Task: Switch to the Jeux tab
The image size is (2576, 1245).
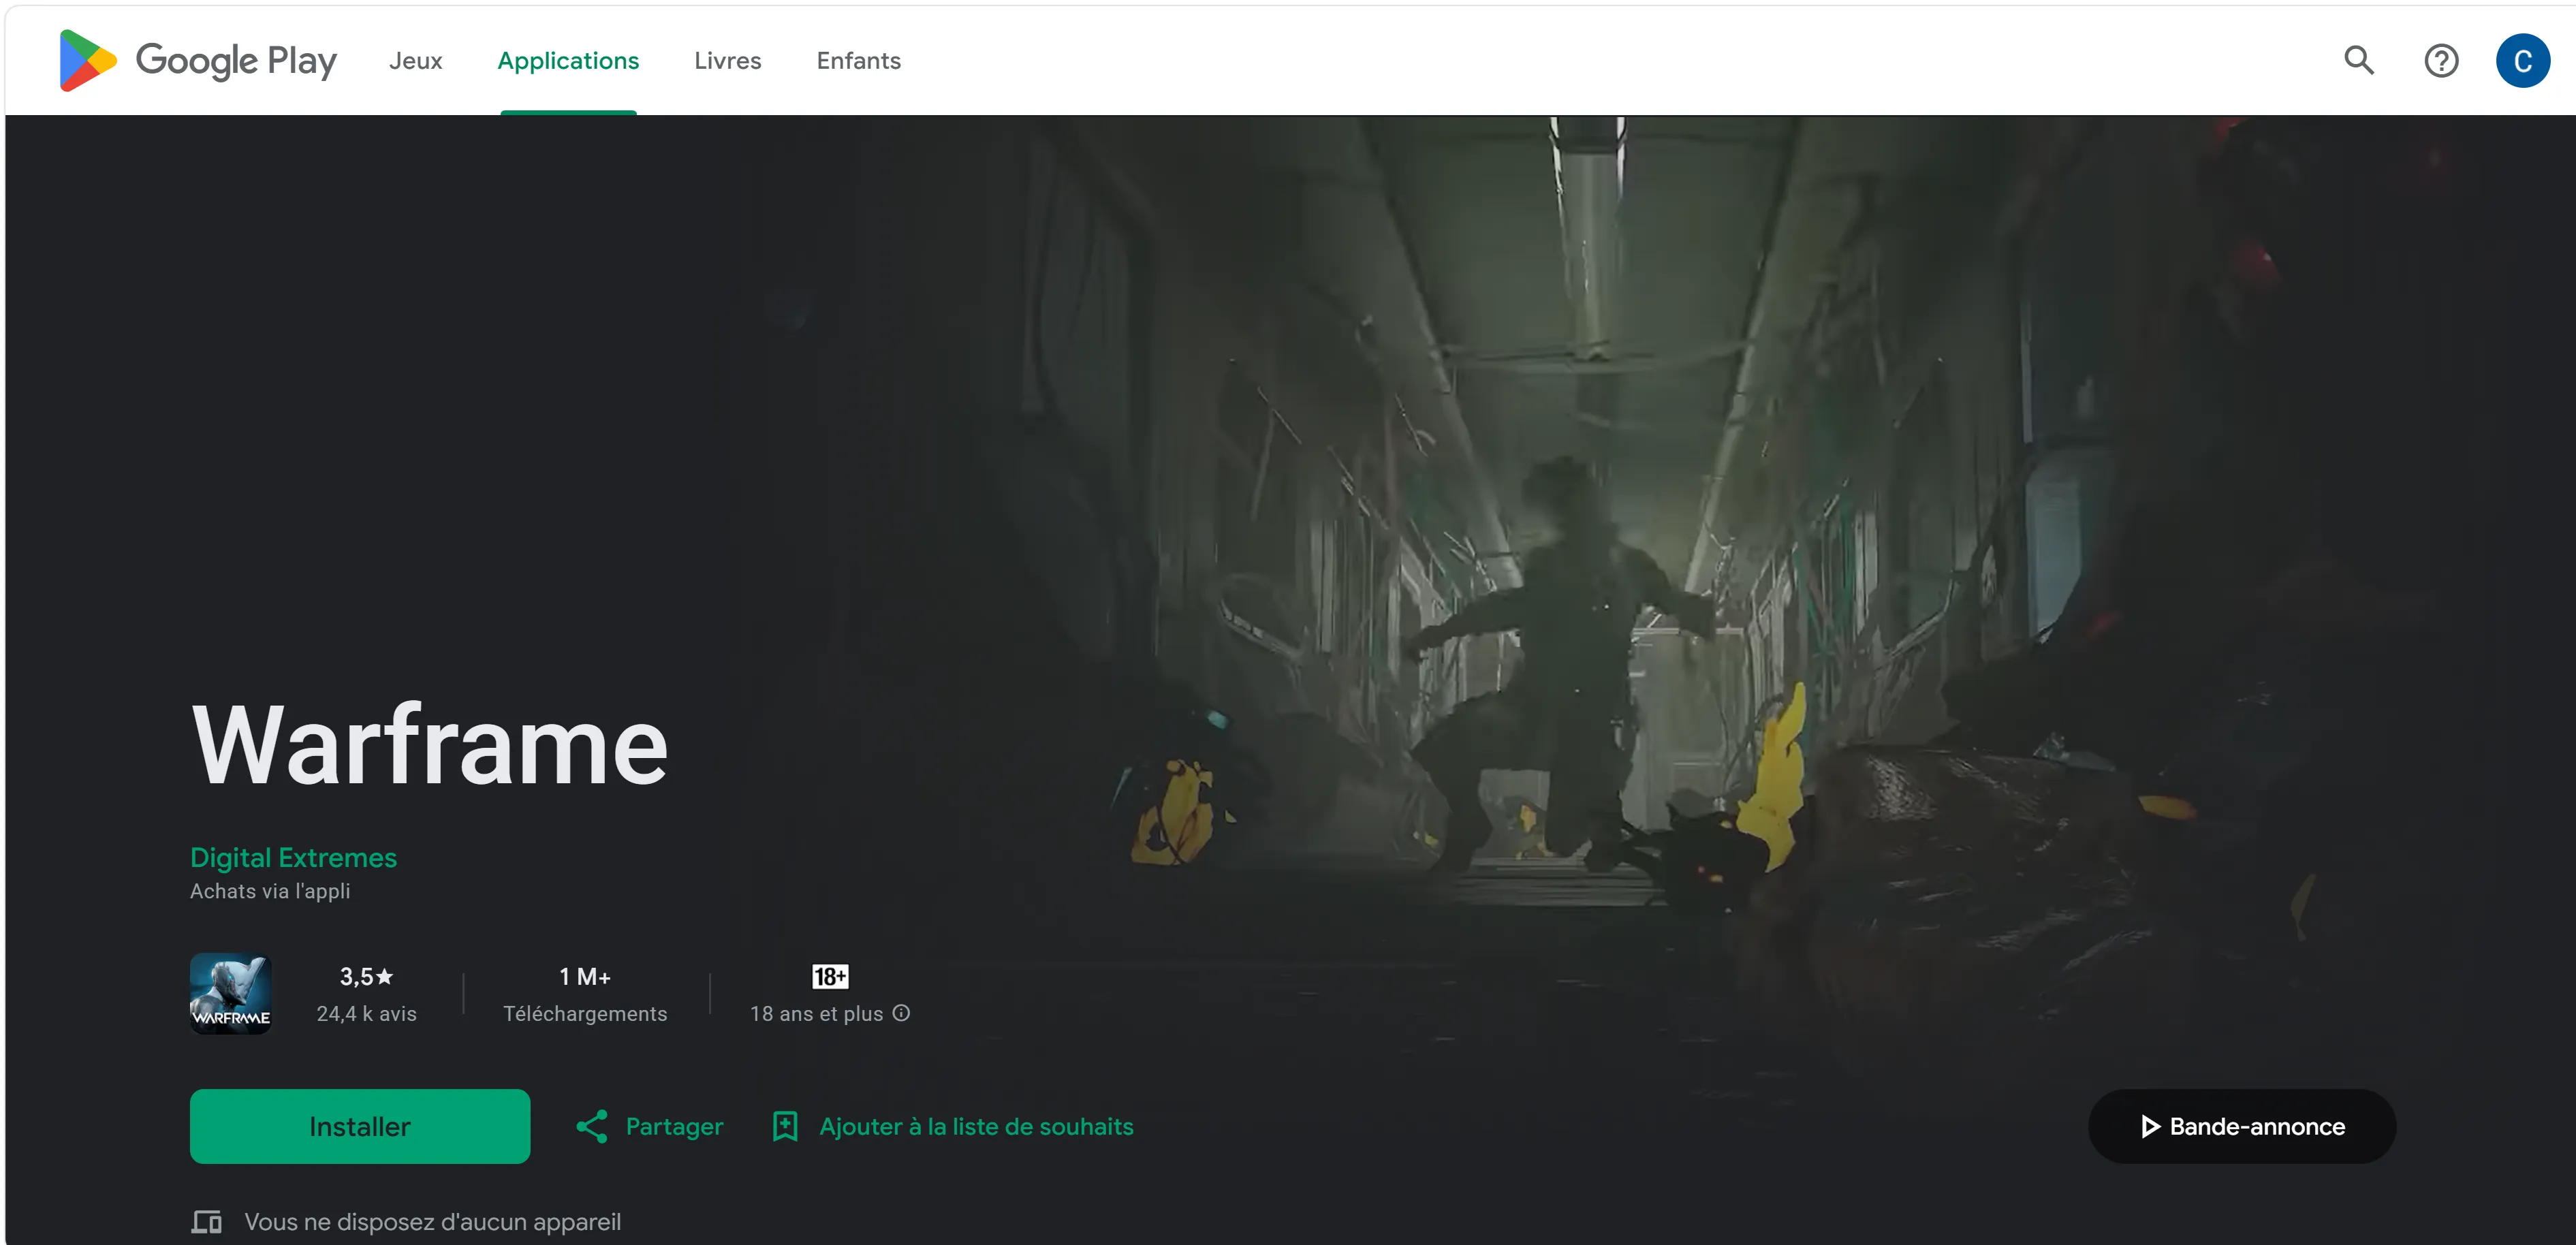Action: click(416, 61)
